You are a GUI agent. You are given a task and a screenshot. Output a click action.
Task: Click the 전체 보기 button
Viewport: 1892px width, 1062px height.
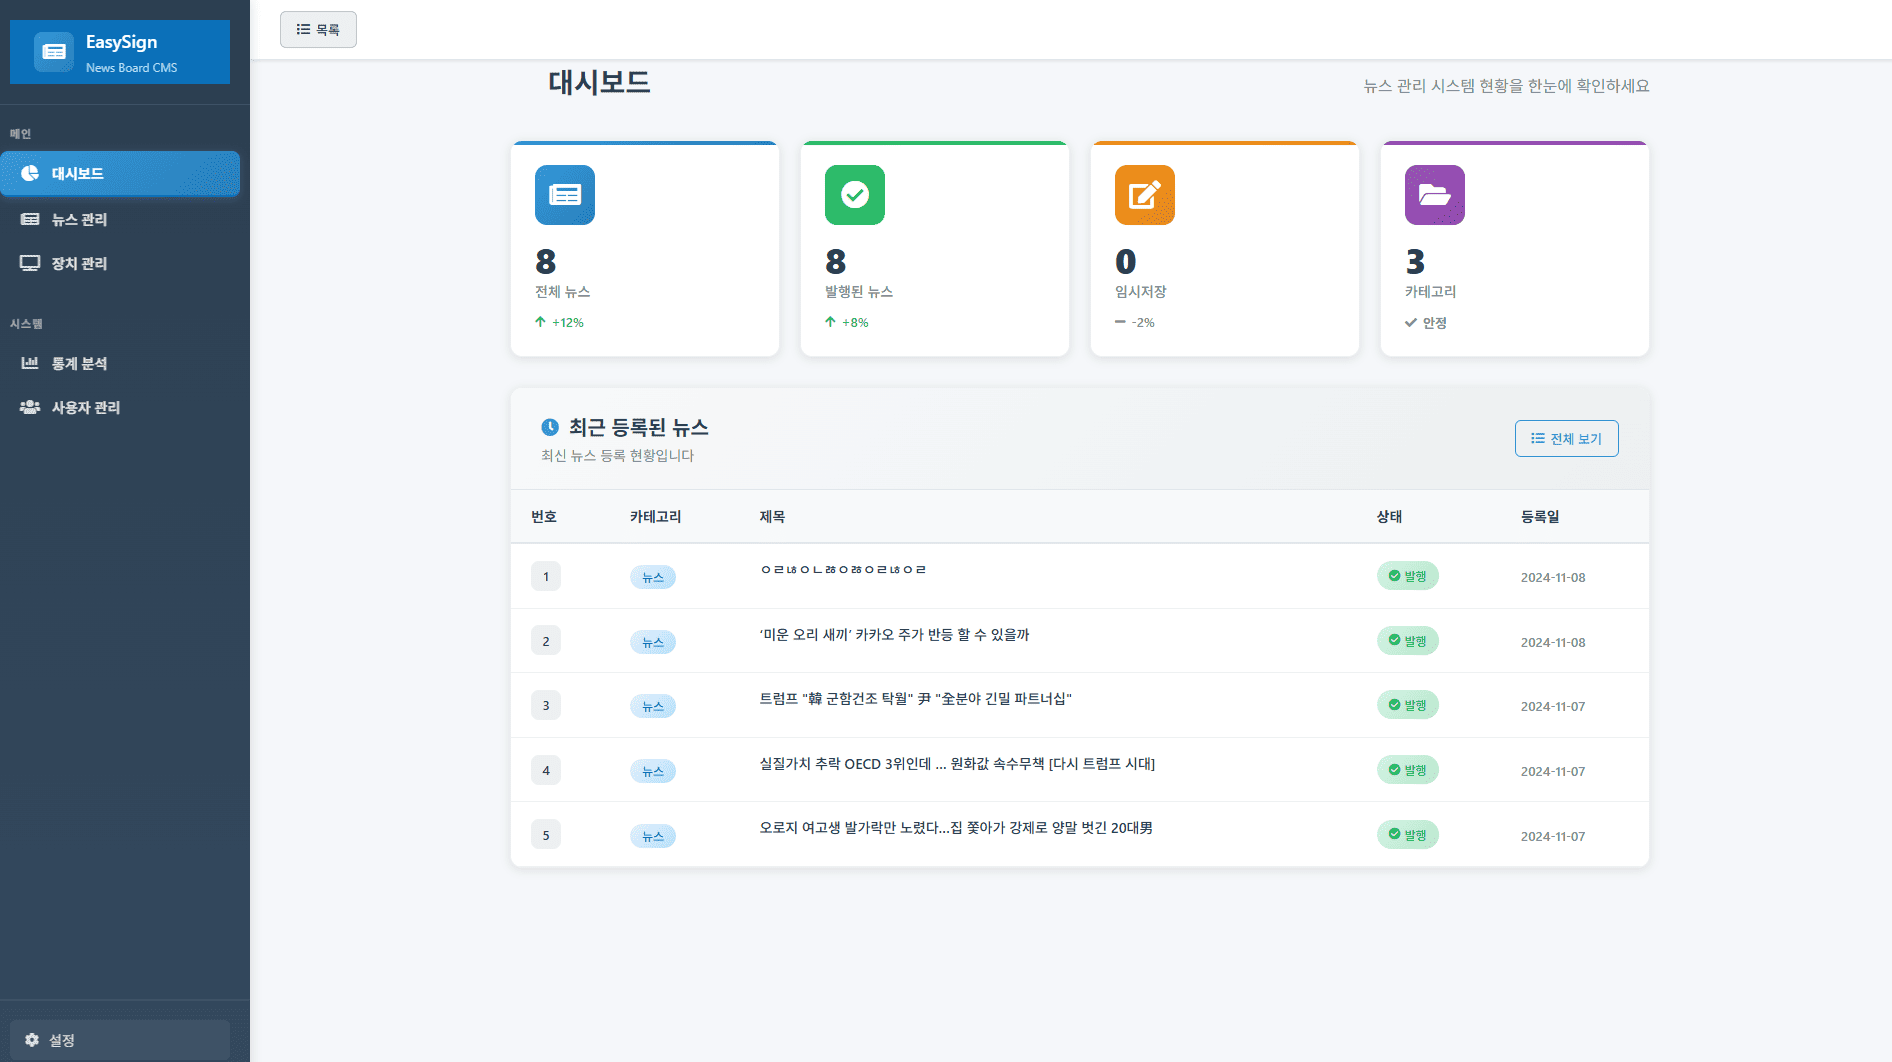[1566, 439]
